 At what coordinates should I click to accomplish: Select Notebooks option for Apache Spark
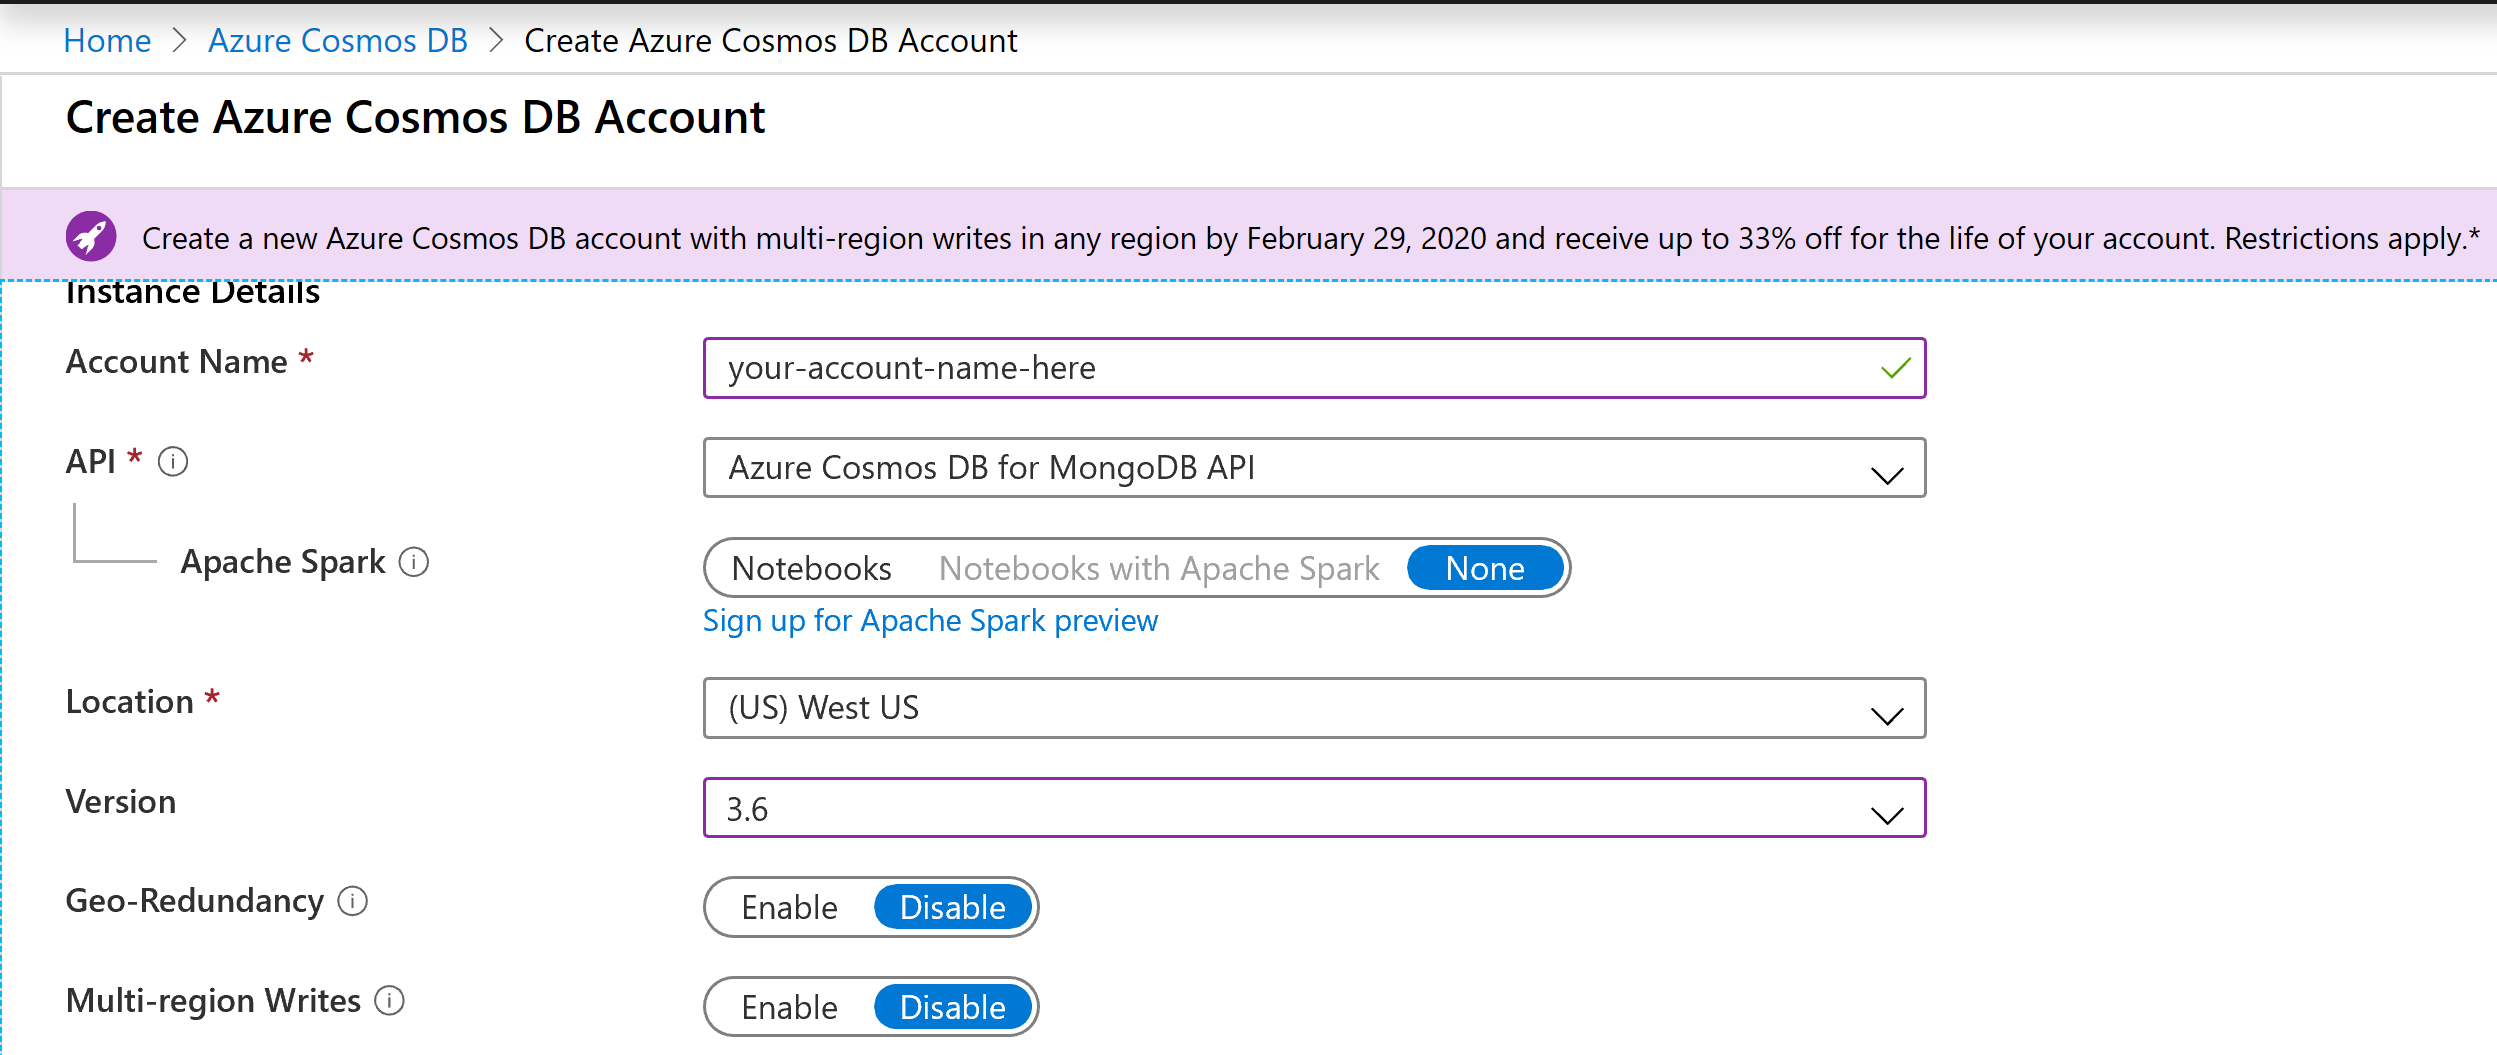(x=811, y=568)
